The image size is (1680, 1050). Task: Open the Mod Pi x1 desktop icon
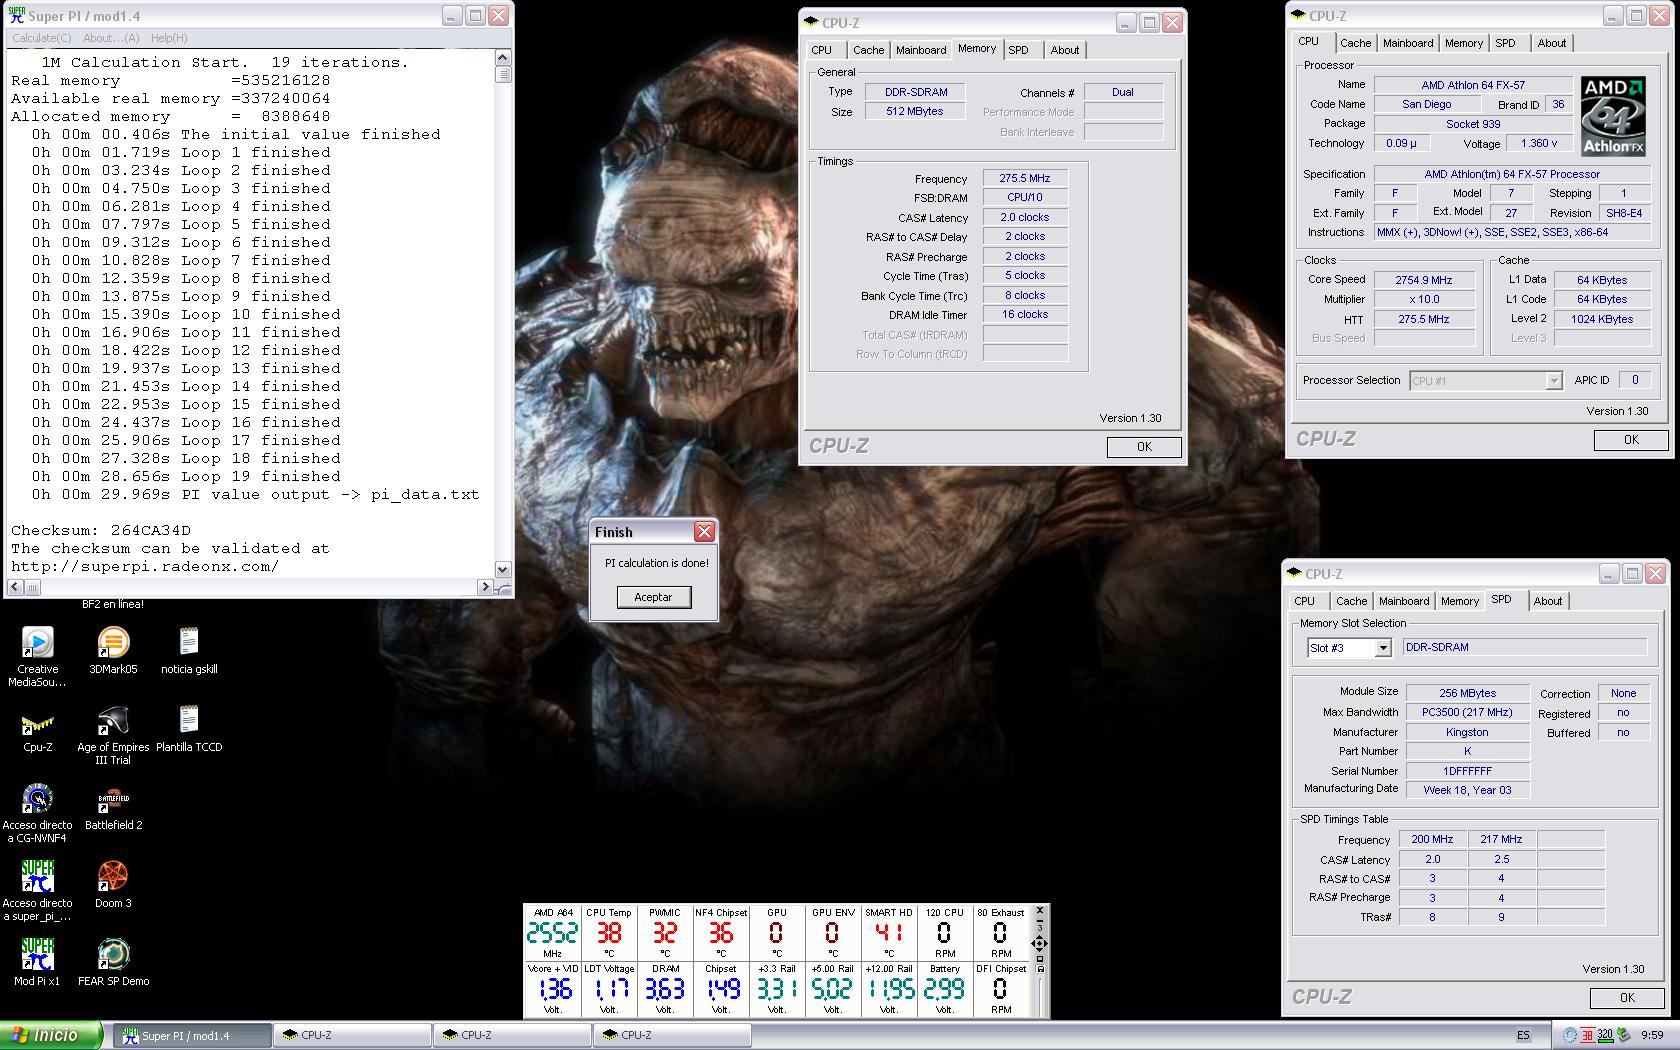click(37, 955)
